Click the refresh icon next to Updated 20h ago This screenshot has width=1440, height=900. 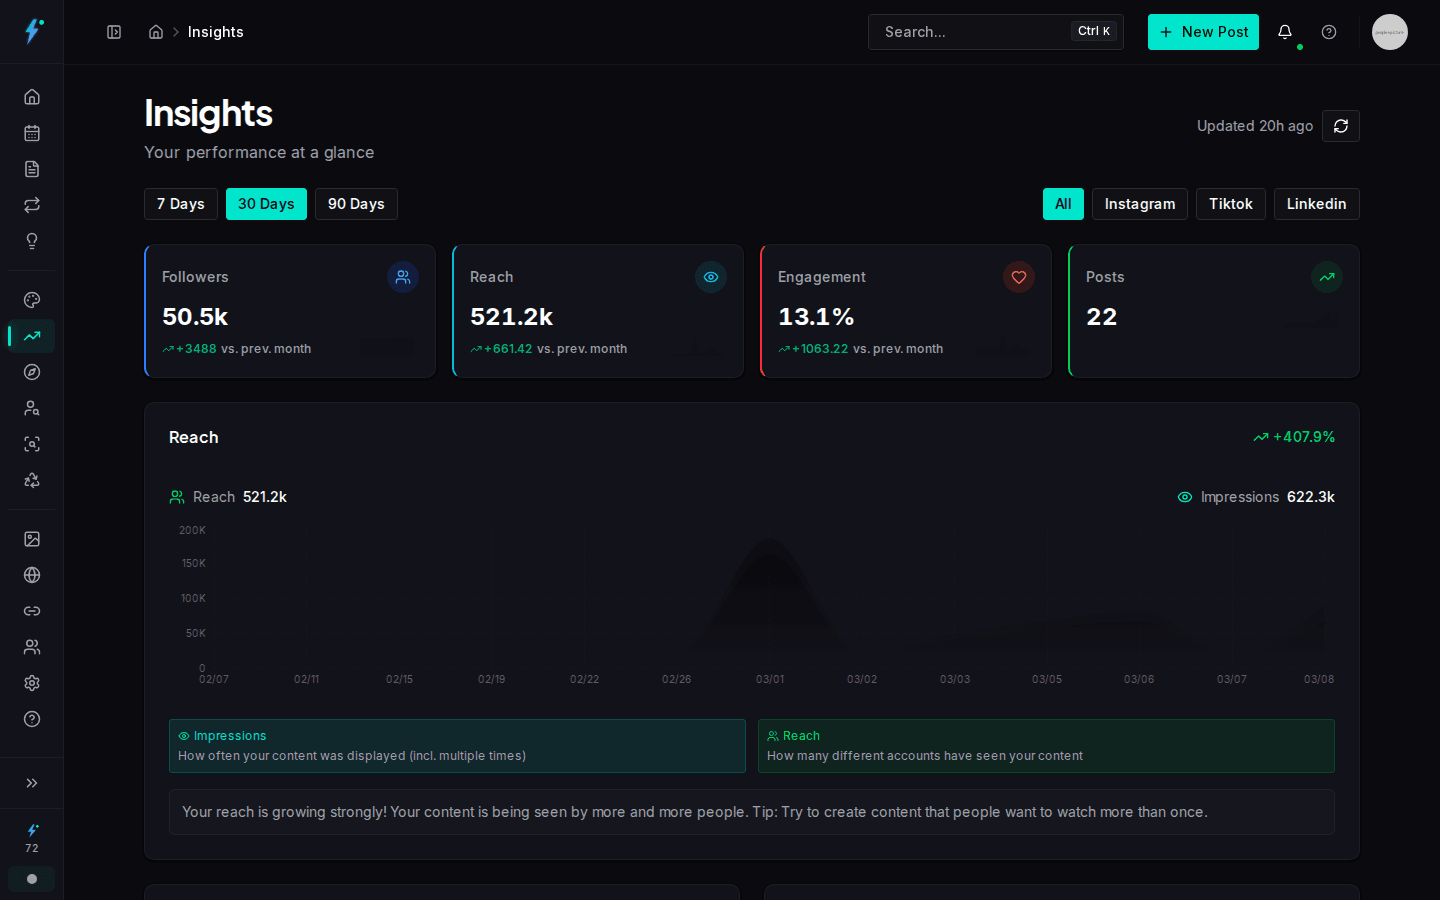1340,126
